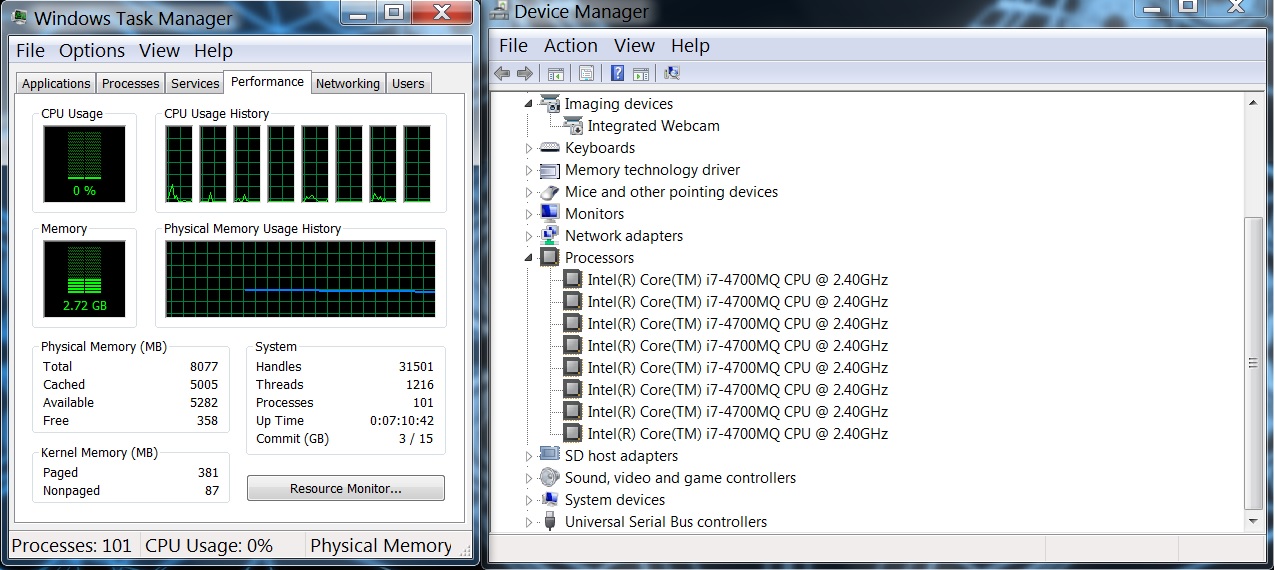
Task: Switch to the Services tab
Action: [195, 84]
